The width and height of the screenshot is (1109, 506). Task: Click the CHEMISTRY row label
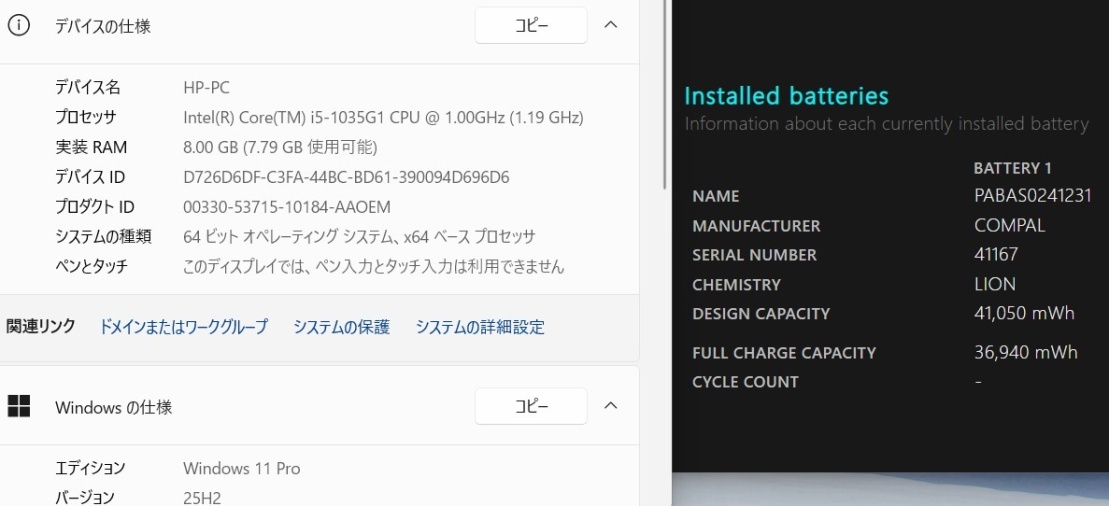pyautogui.click(x=736, y=284)
